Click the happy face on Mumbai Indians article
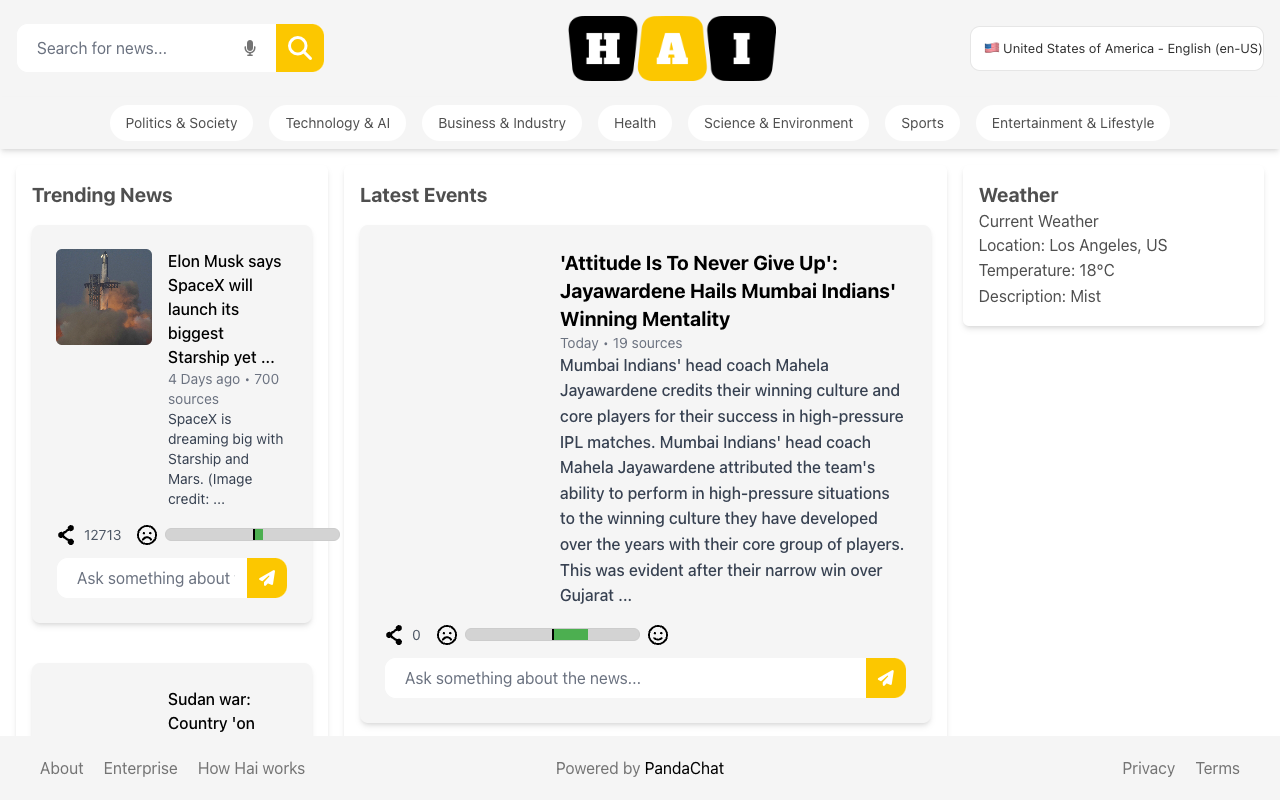This screenshot has height=800, width=1280. (x=658, y=635)
